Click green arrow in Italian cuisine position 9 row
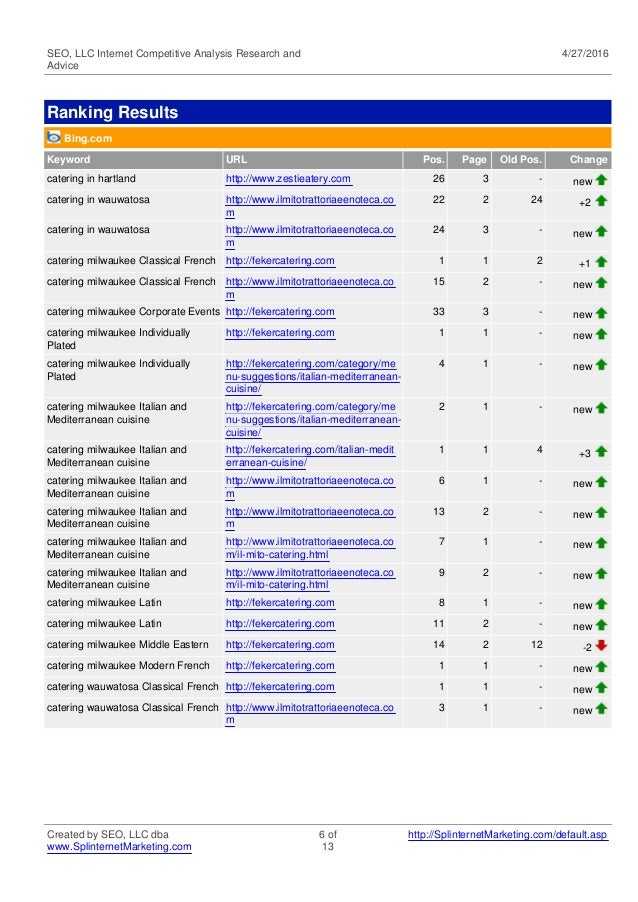The image size is (638, 902). [602, 574]
